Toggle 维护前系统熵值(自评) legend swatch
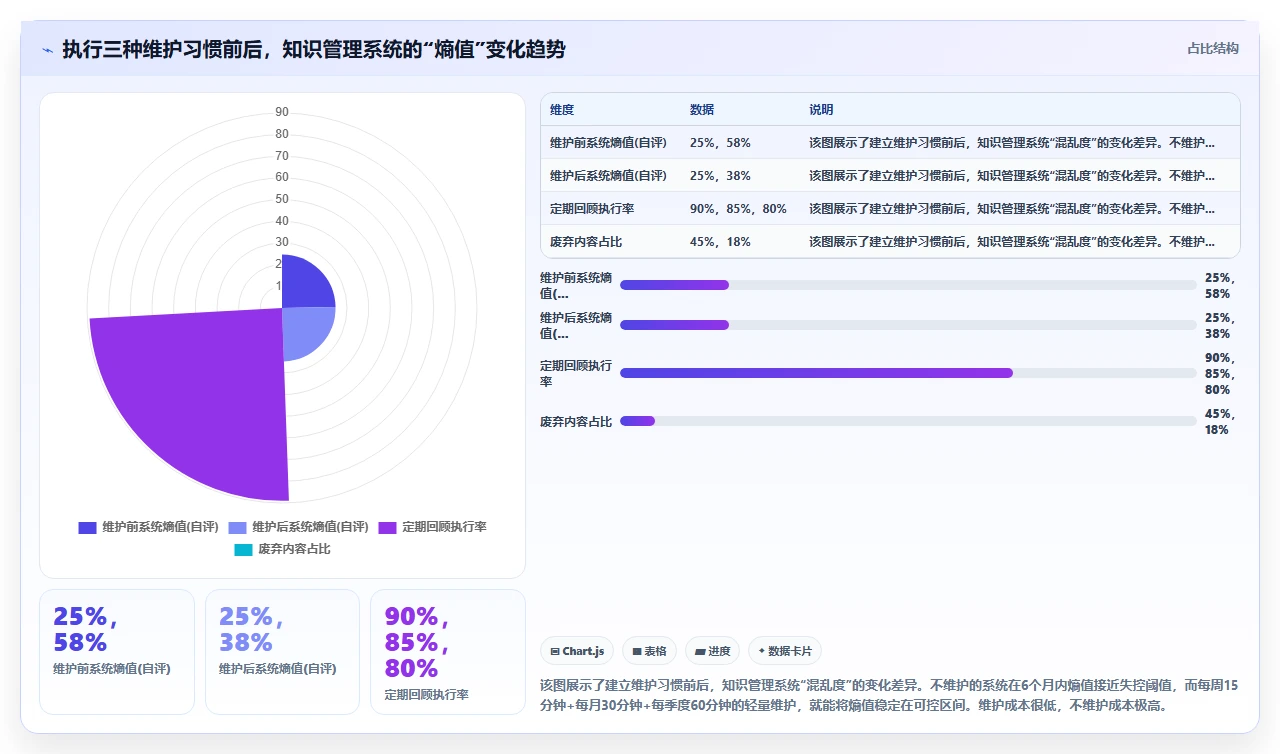 pyautogui.click(x=87, y=527)
